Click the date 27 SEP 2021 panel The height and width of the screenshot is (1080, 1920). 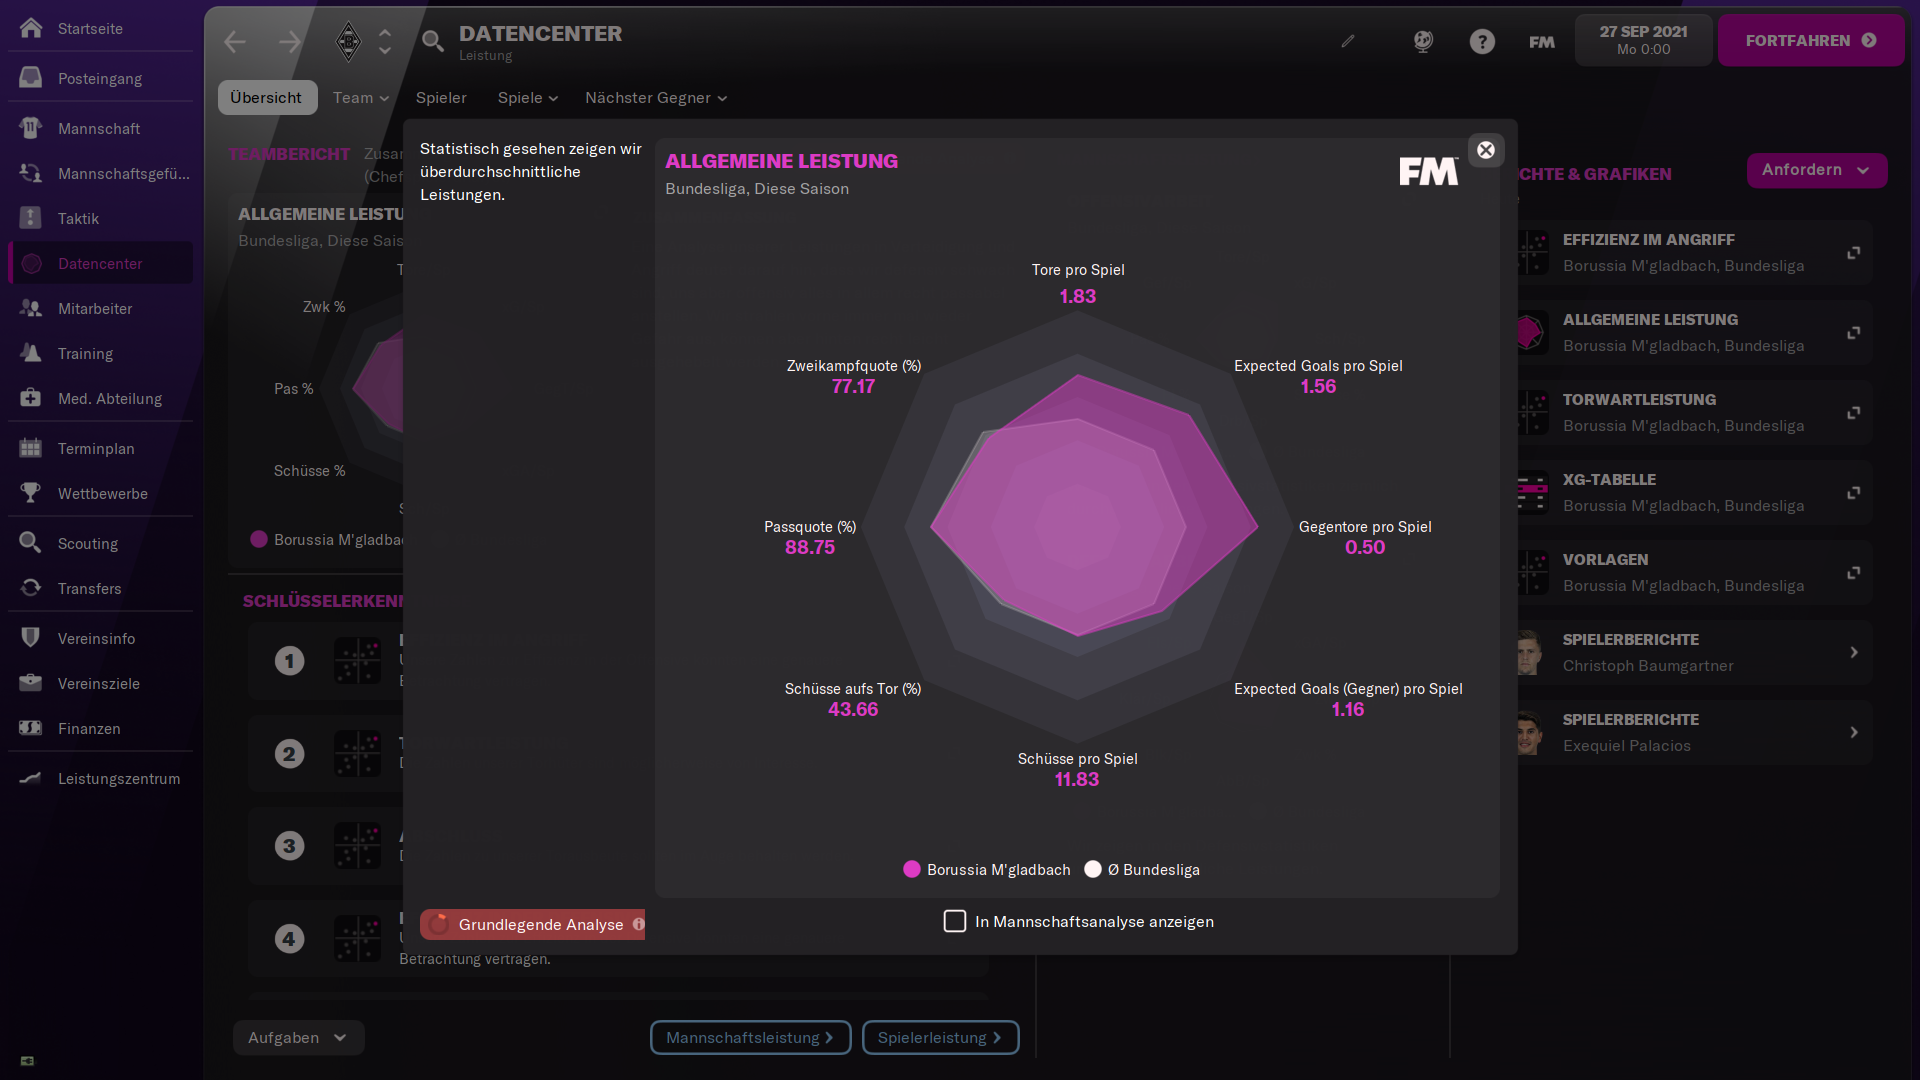tap(1643, 40)
